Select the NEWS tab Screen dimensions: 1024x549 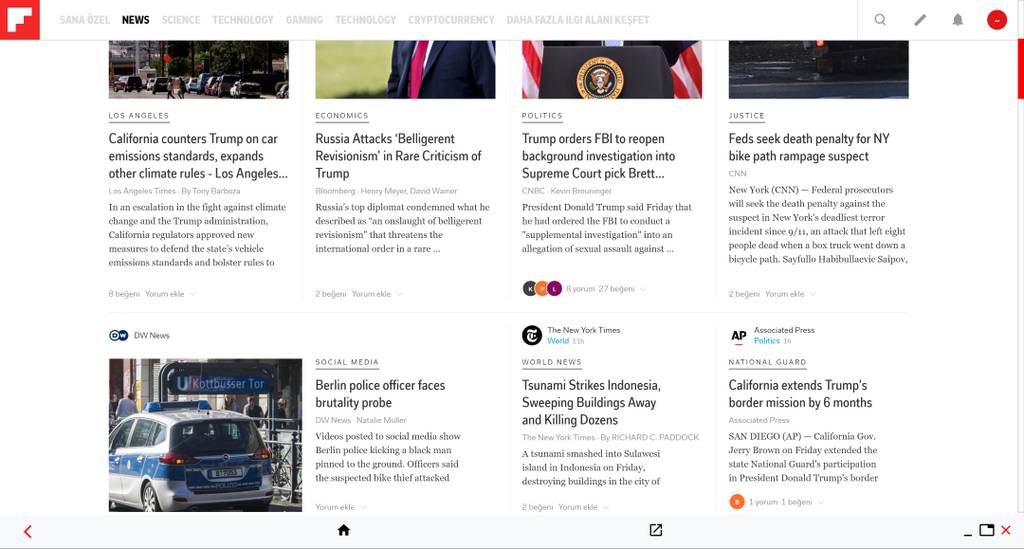pyautogui.click(x=135, y=20)
